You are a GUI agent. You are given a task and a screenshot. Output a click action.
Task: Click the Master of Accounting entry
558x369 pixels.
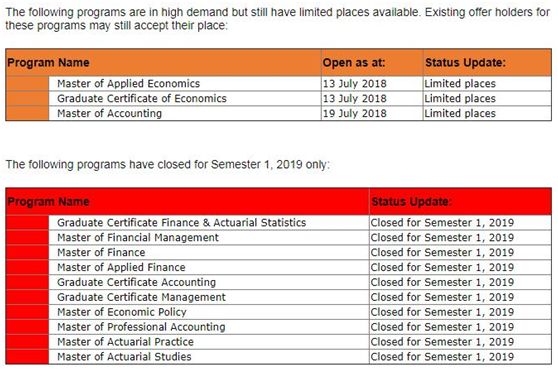click(109, 114)
